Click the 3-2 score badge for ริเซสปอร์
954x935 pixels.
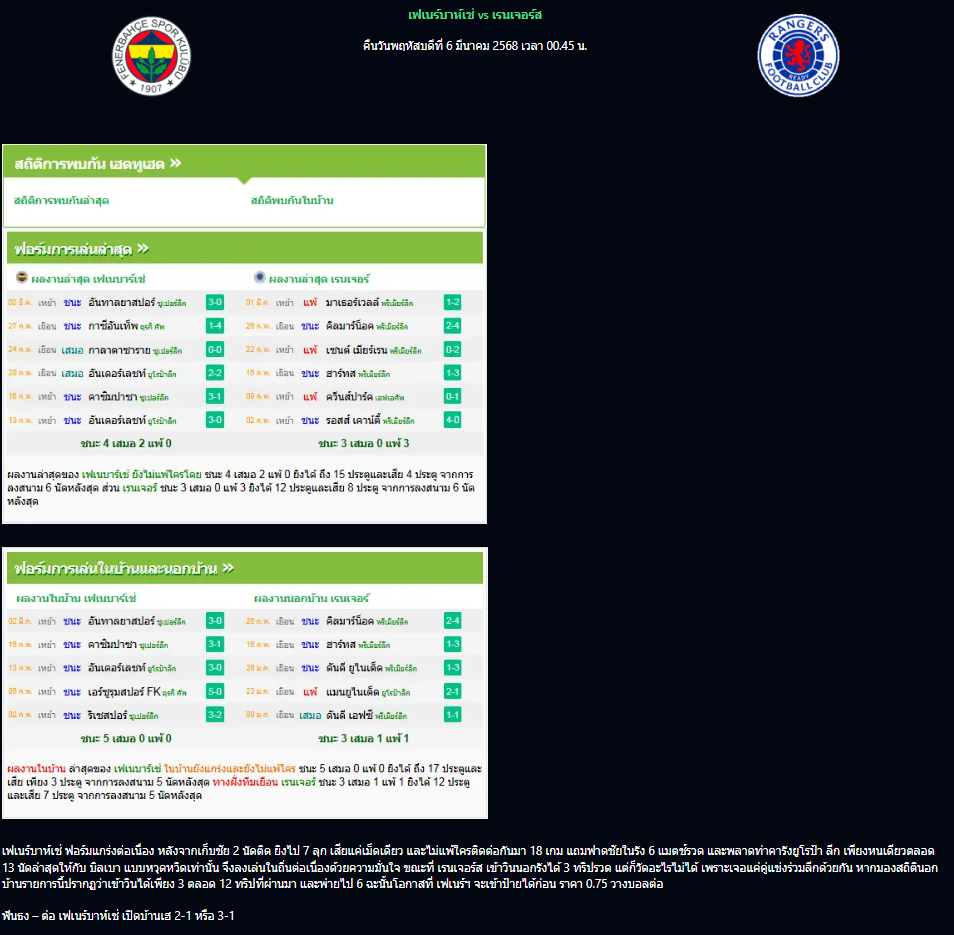click(215, 714)
